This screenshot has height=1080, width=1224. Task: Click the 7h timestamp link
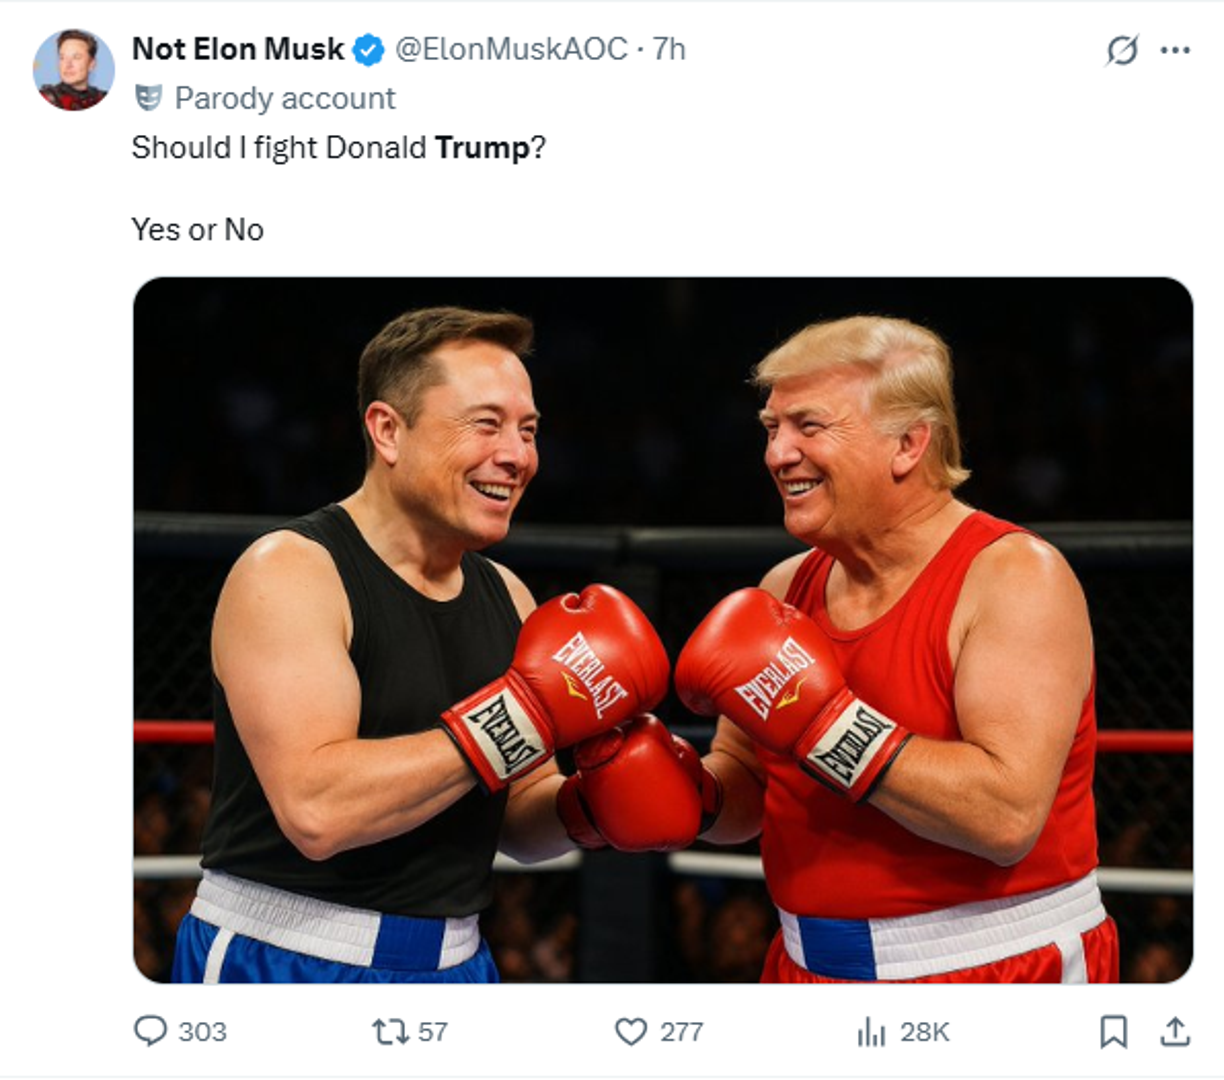coord(669,49)
